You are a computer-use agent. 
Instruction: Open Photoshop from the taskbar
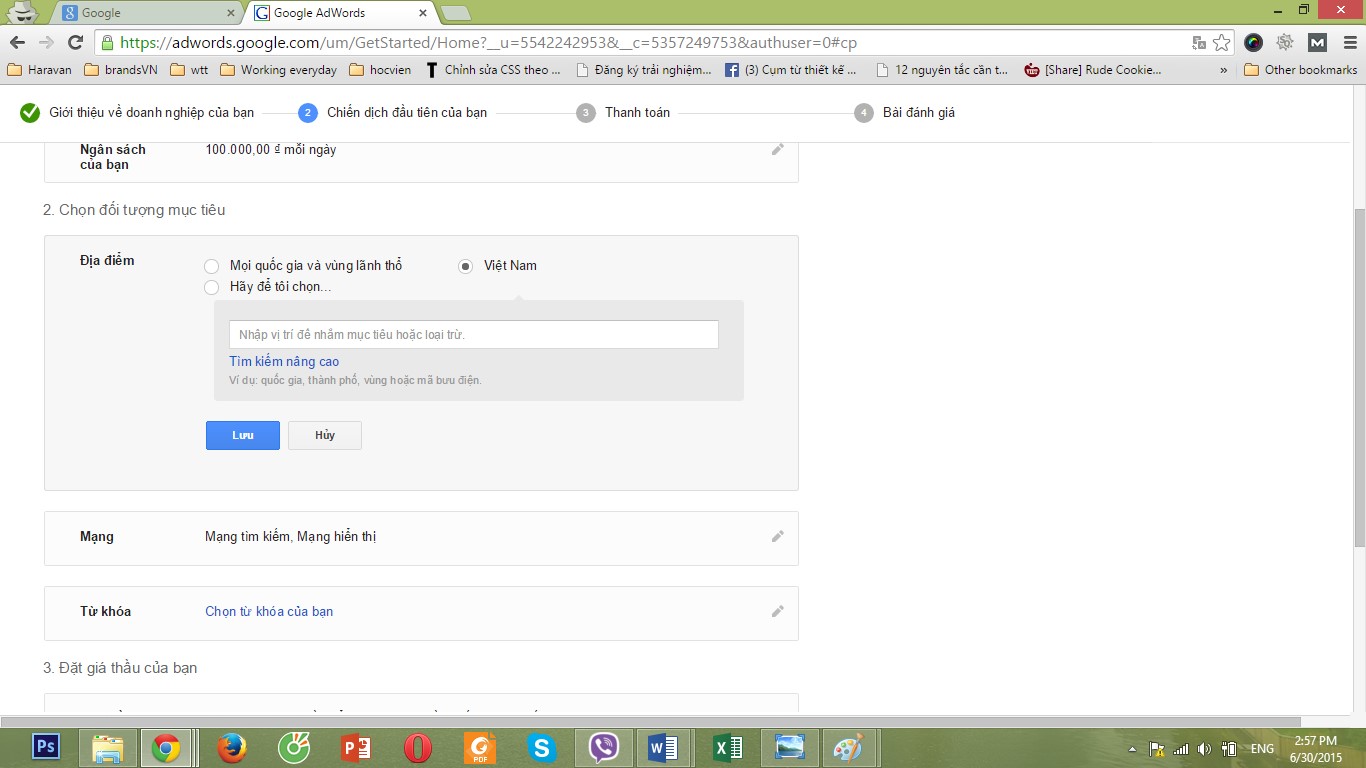pyautogui.click(x=46, y=747)
